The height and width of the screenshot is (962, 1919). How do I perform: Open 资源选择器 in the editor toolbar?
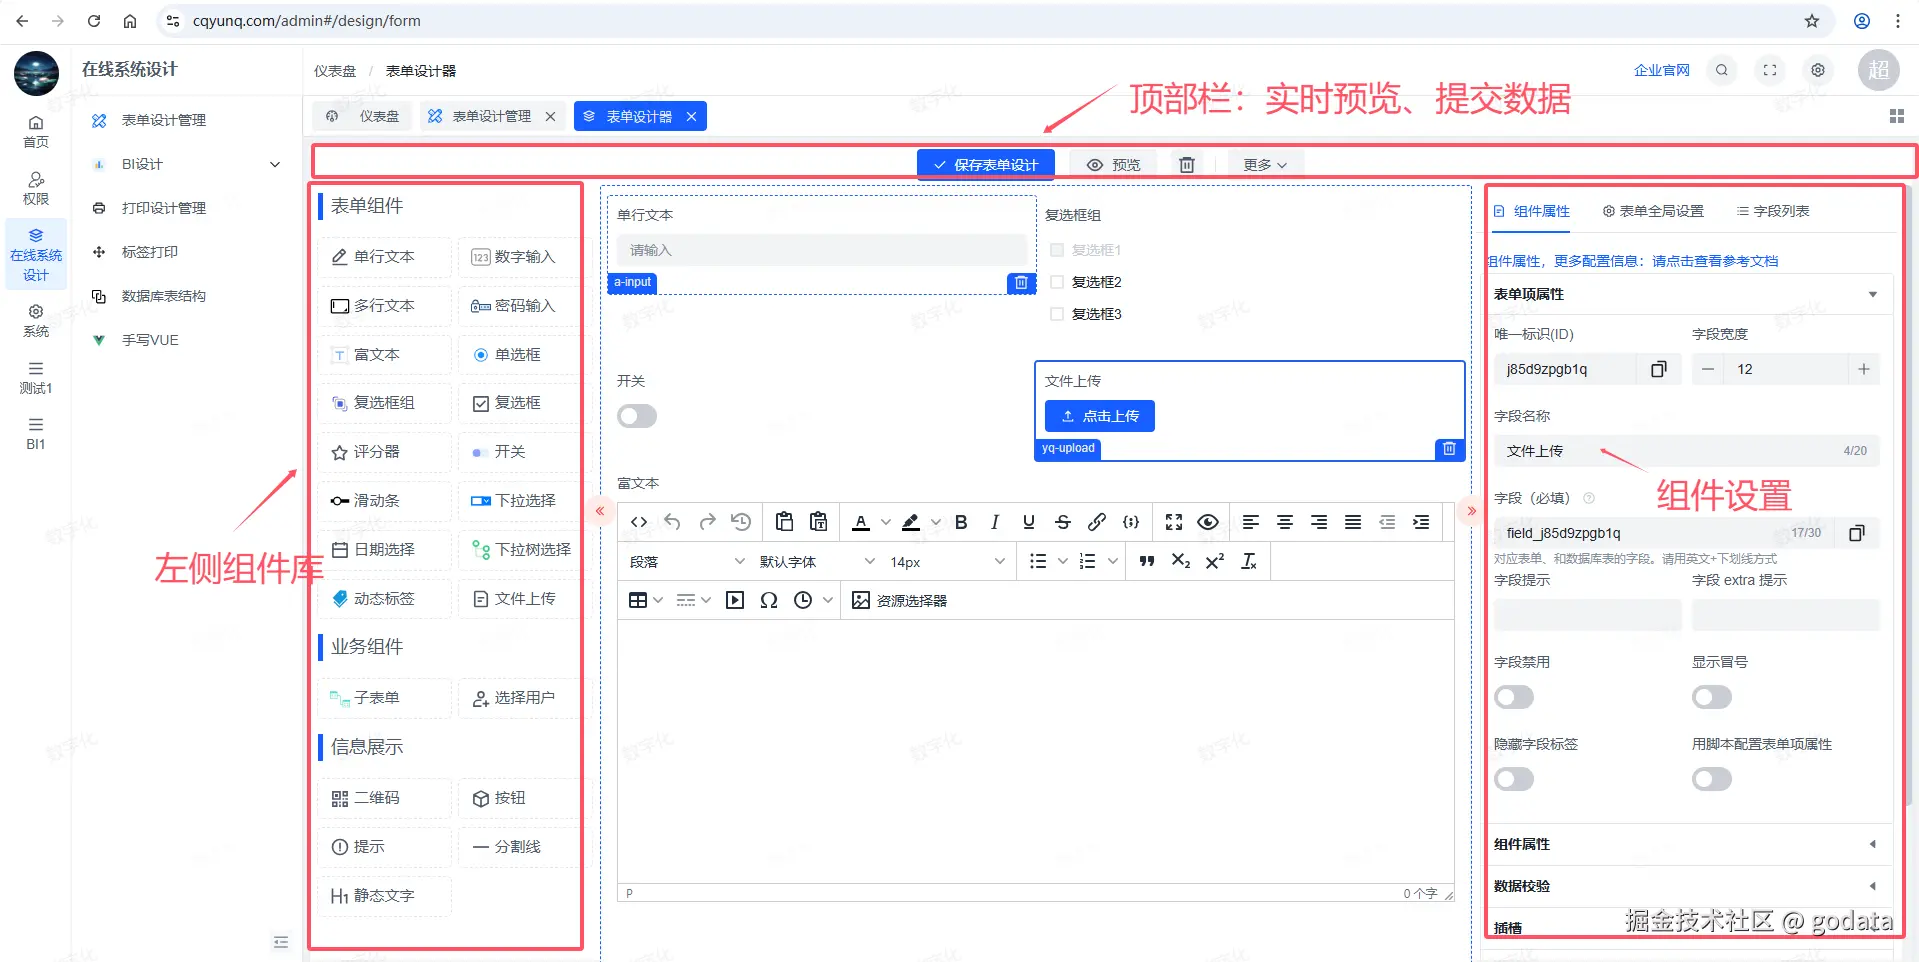[899, 600]
